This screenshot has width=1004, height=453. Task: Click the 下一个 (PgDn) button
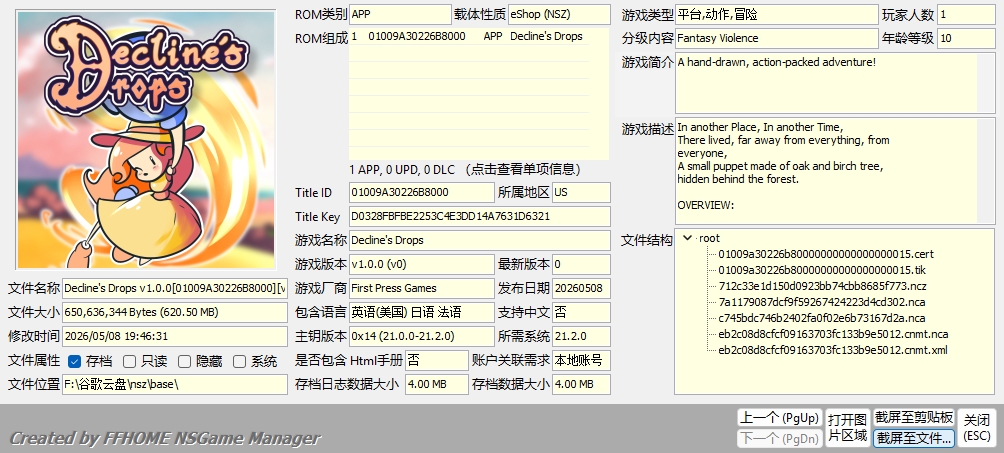click(x=779, y=438)
